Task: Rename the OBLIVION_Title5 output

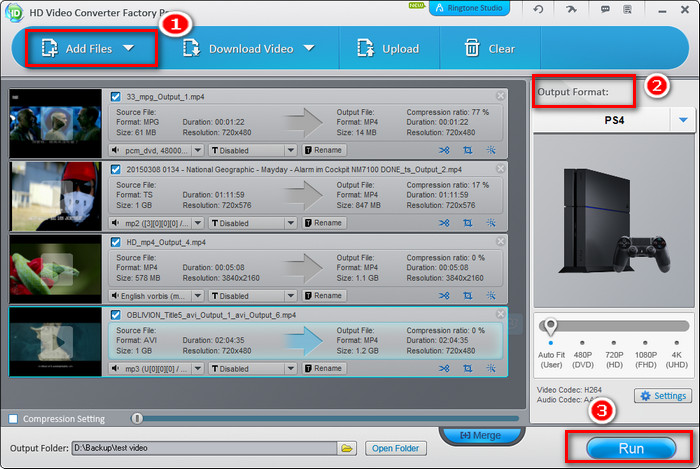Action: (x=324, y=368)
